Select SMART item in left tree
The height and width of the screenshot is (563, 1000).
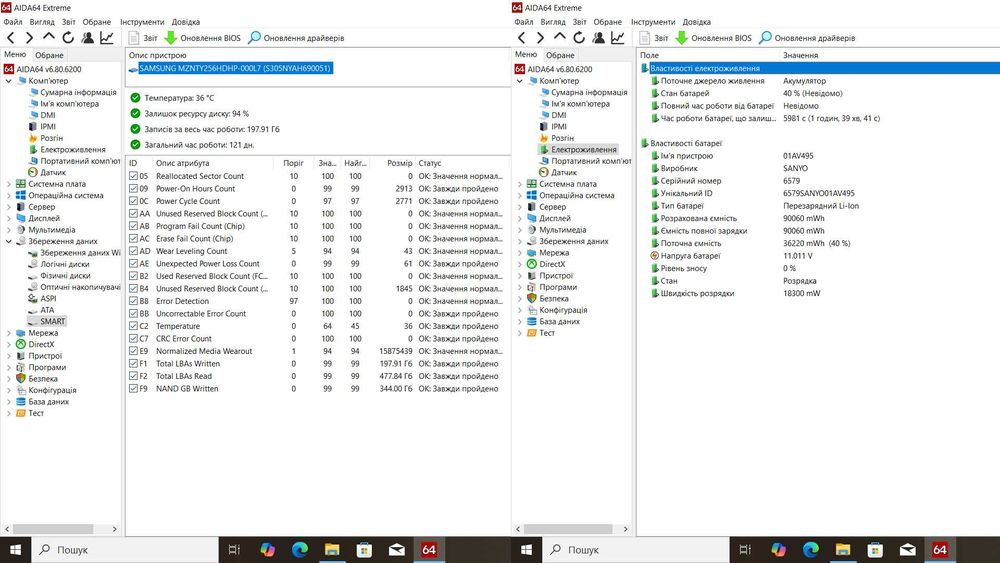click(x=52, y=321)
